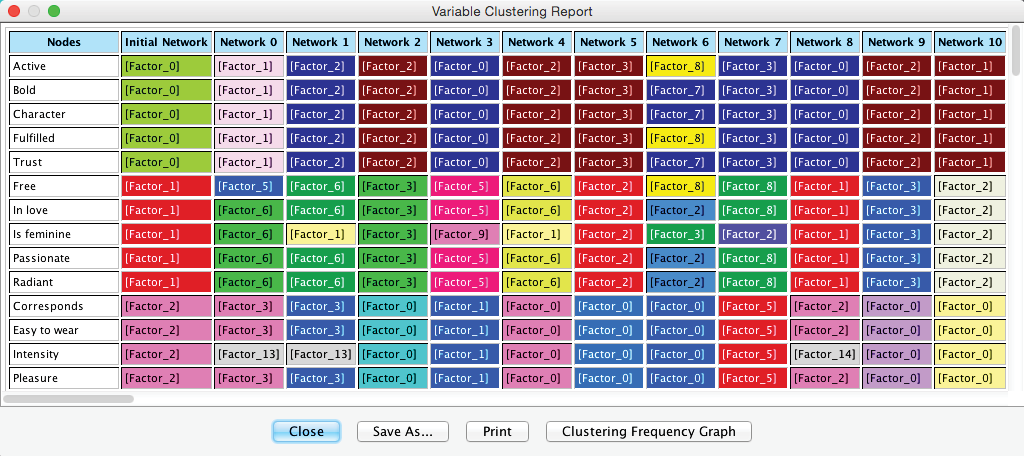Image resolution: width=1024 pixels, height=456 pixels.
Task: Select the Network 6 column header
Action: pos(681,42)
